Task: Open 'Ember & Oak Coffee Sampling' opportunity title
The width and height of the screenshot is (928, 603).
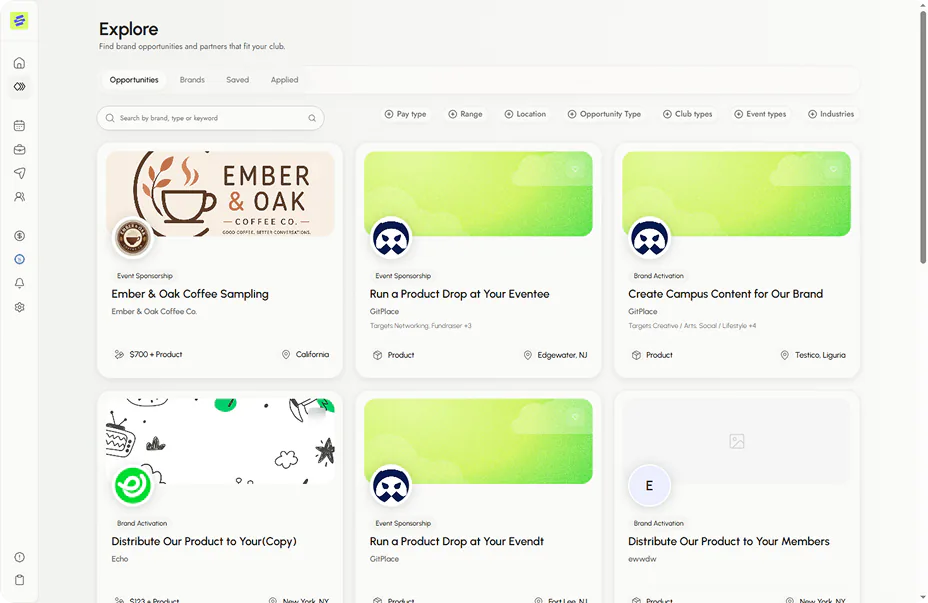Action: (190, 294)
